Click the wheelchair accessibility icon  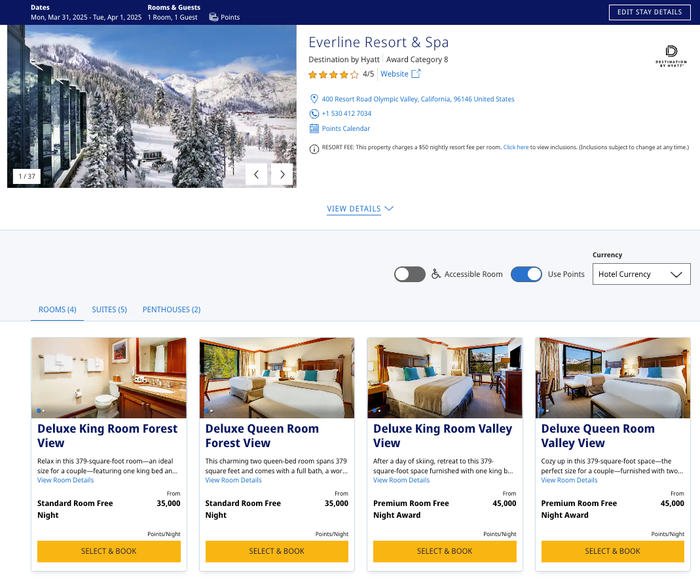436,274
